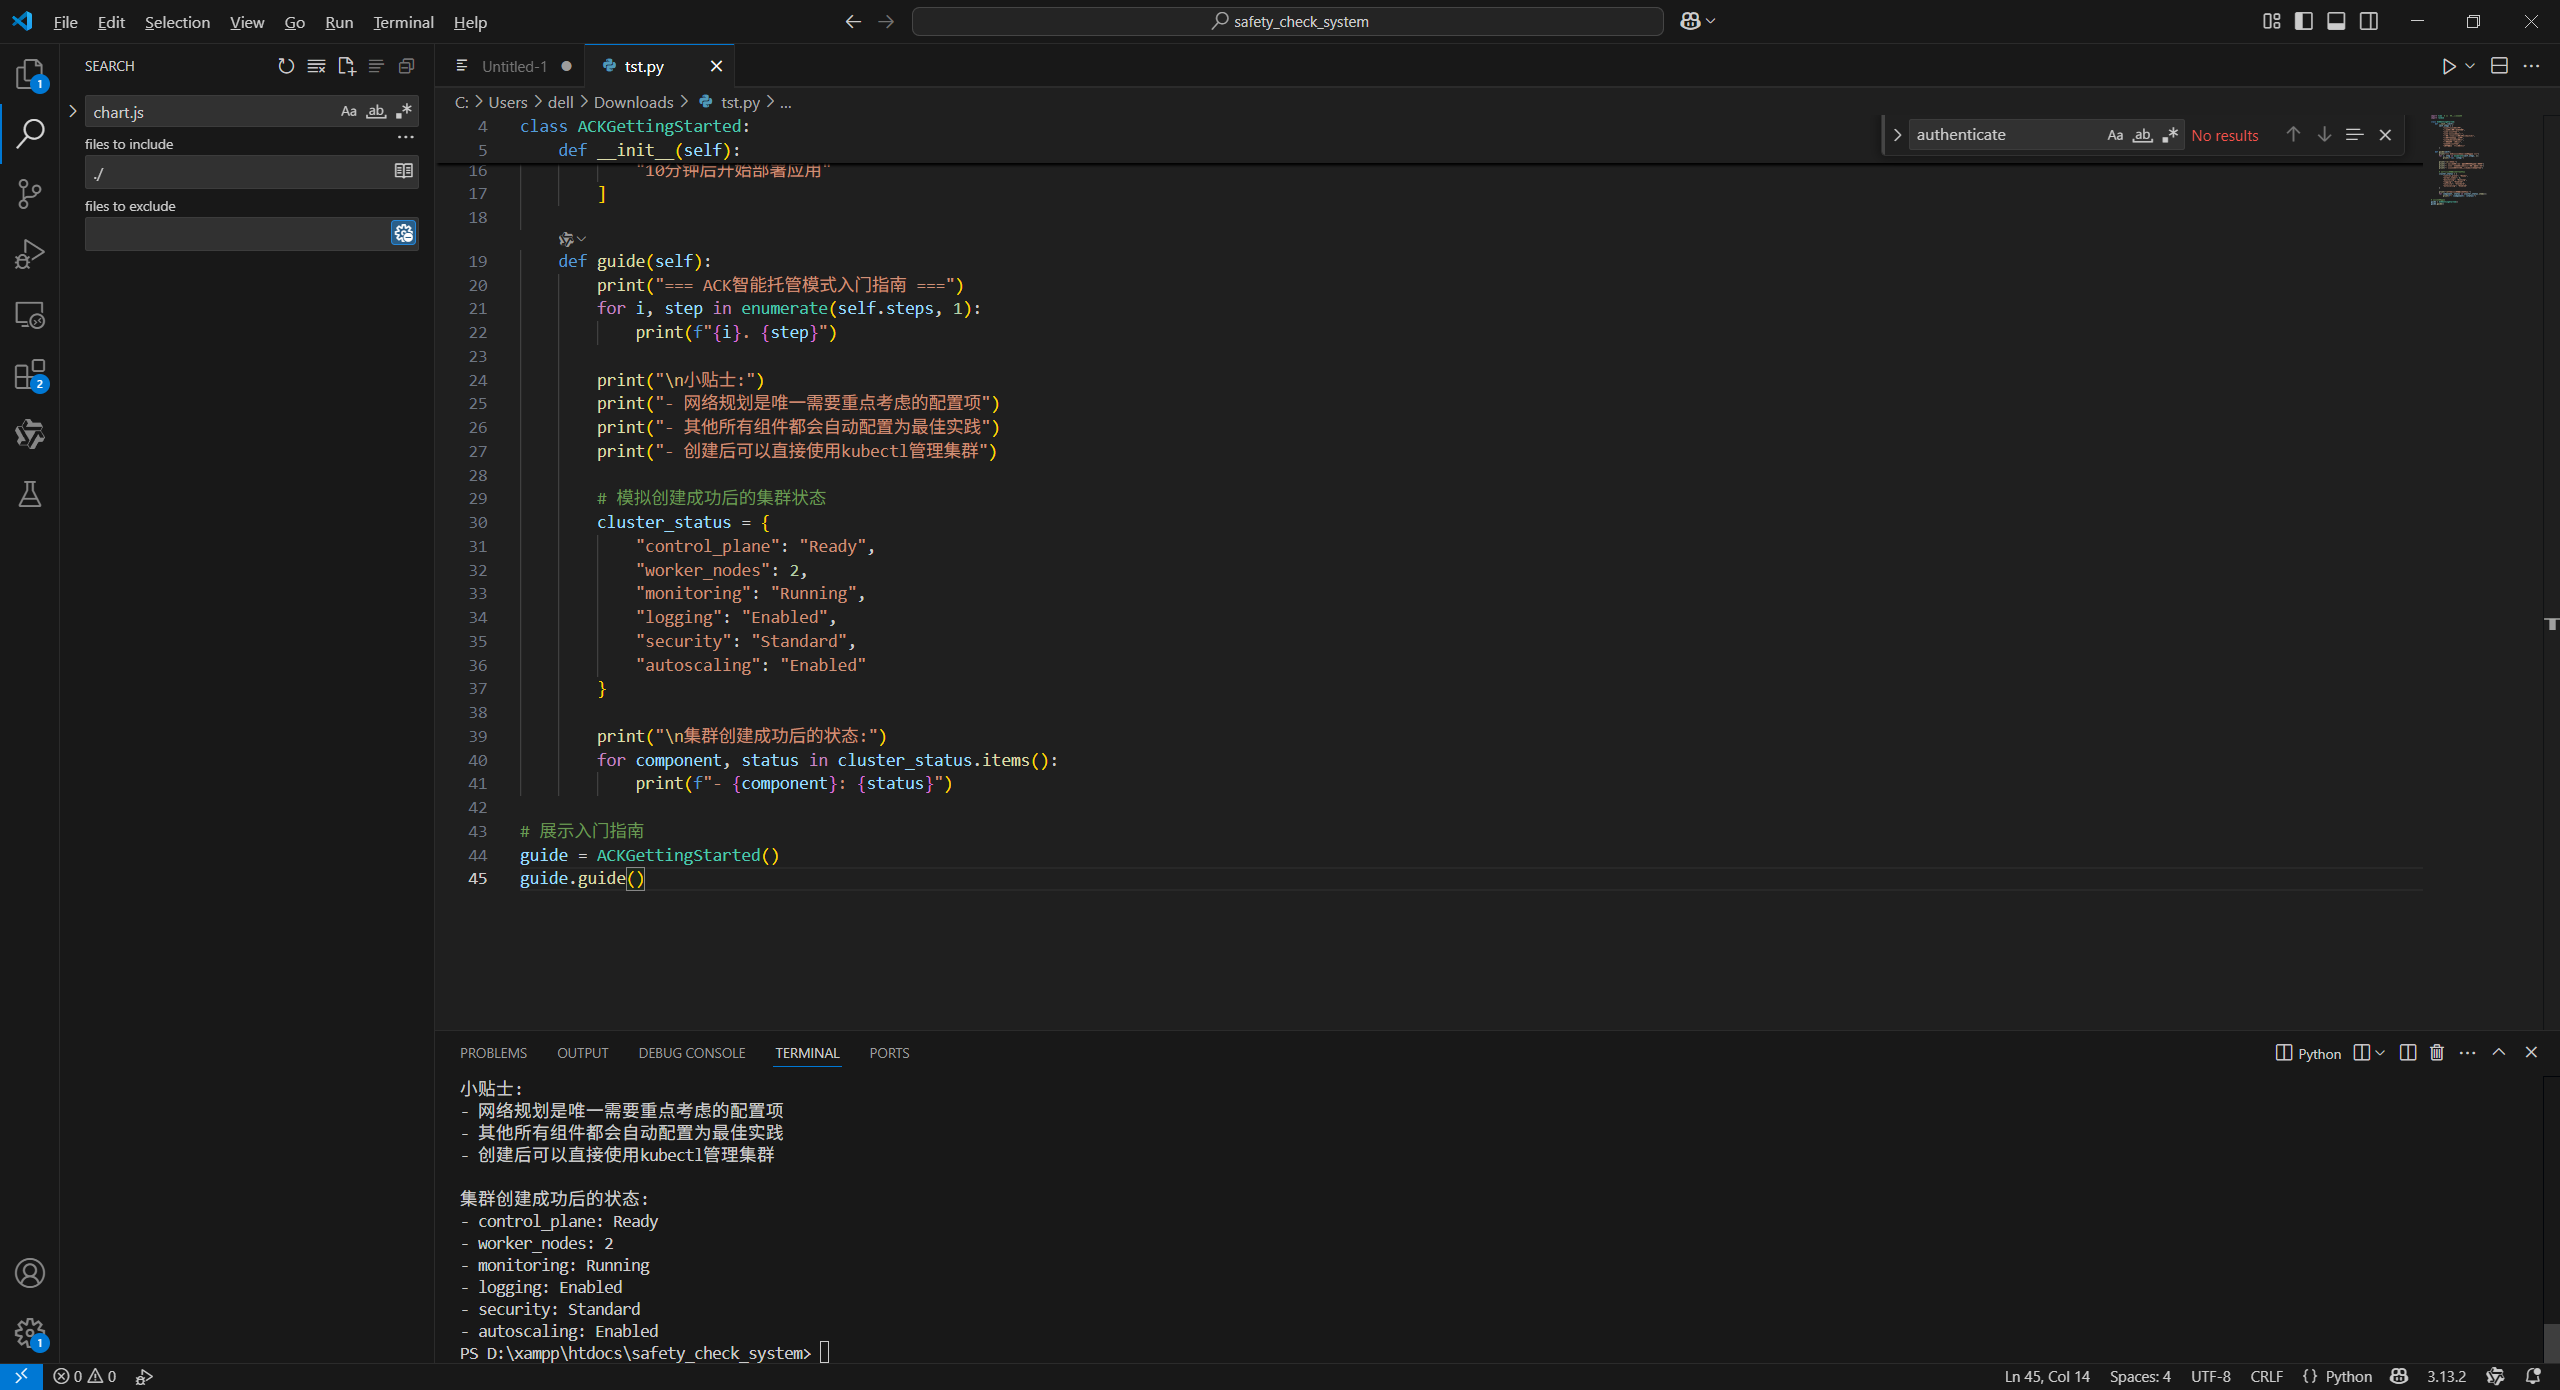The height and width of the screenshot is (1390, 2560).
Task: View search results as tree
Action: [376, 66]
